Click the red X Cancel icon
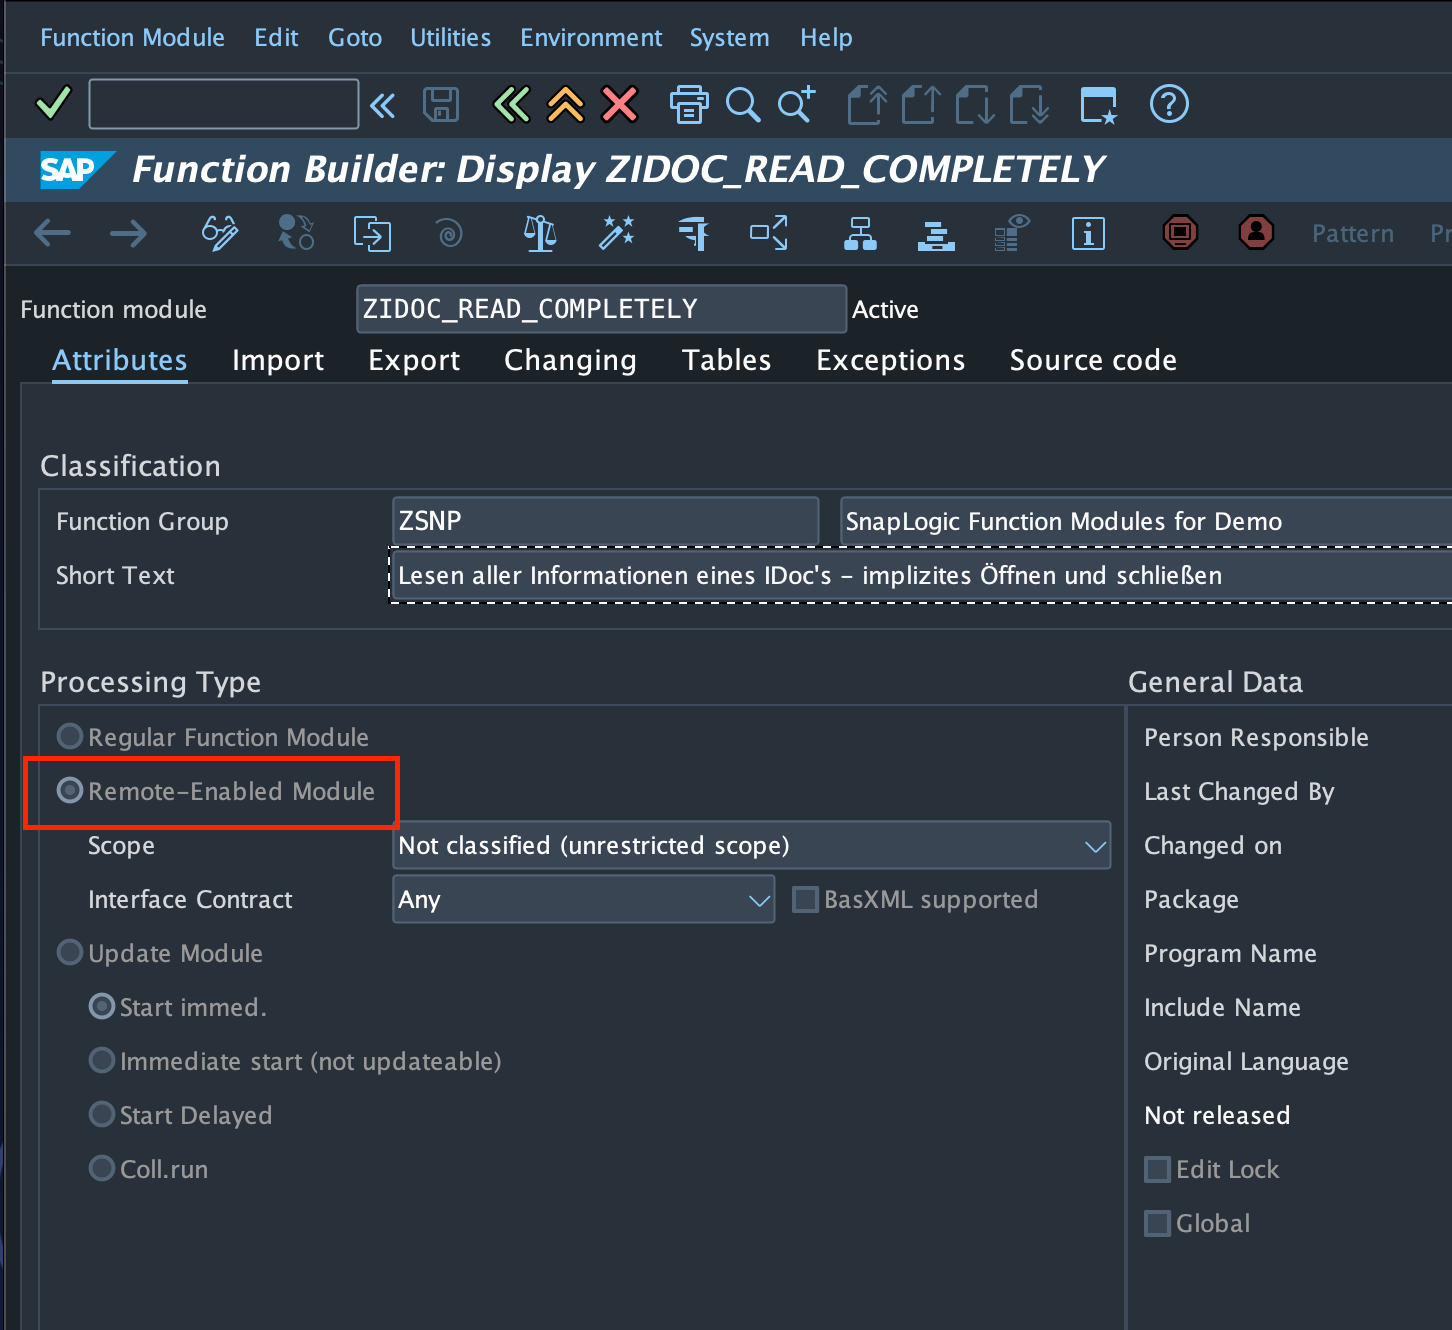Screen dimensions: 1452x1330 point(620,104)
